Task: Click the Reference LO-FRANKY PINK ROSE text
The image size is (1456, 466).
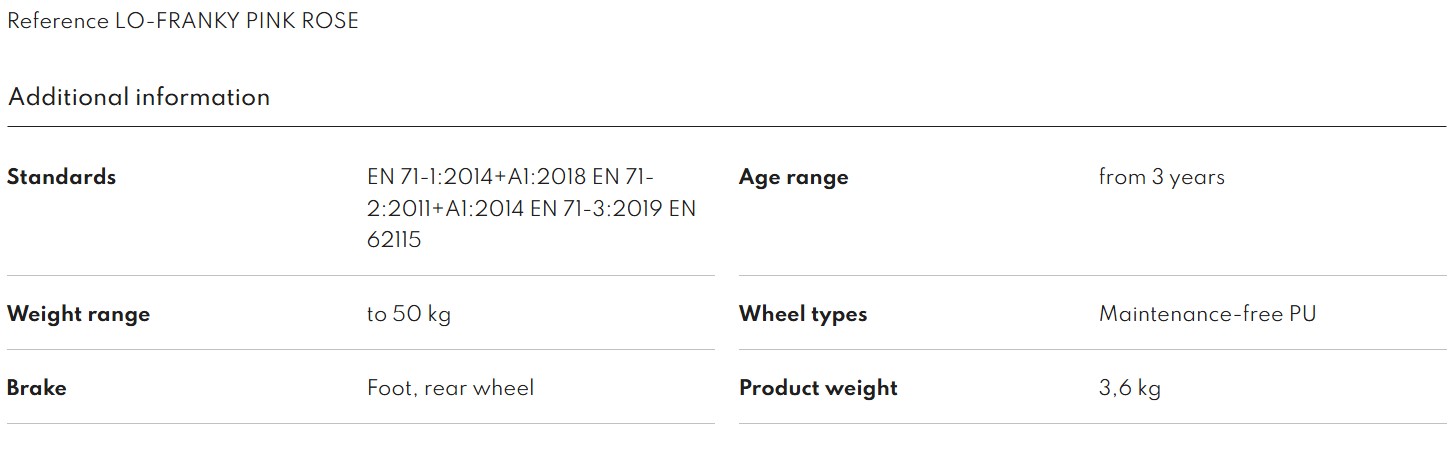Action: click(183, 21)
